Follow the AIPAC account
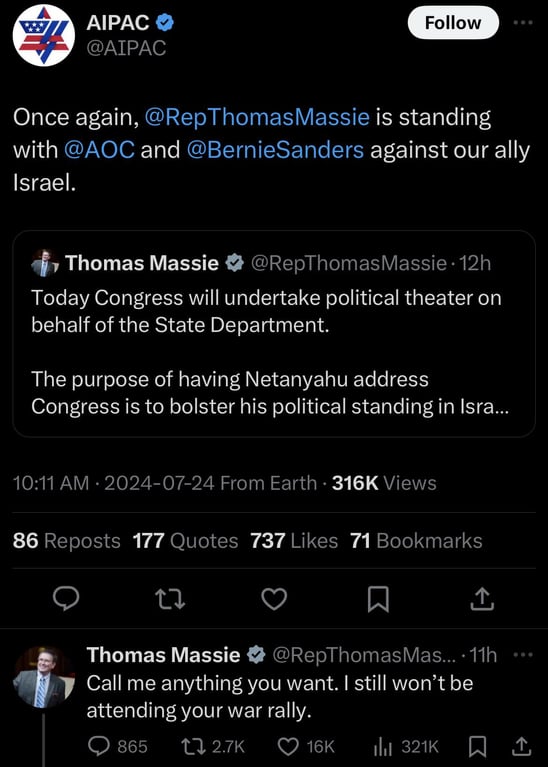The width and height of the screenshot is (548, 767). pyautogui.click(x=453, y=23)
